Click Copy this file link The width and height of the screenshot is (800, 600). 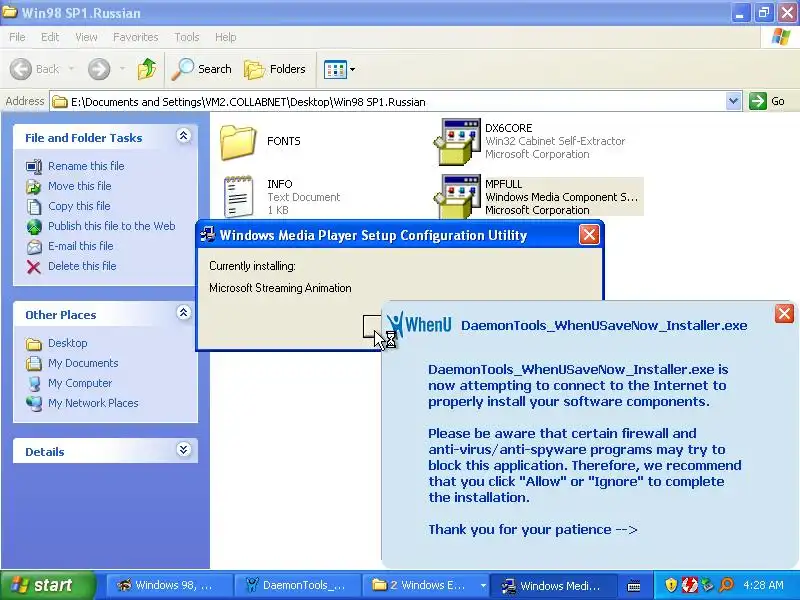(x=79, y=206)
